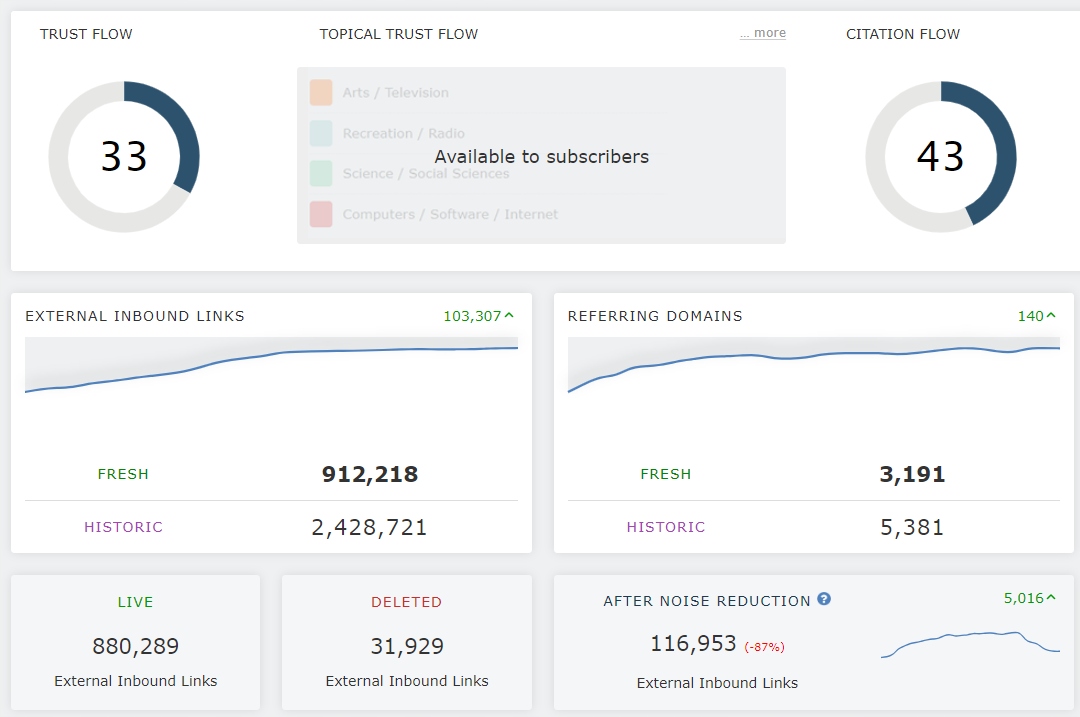The image size is (1080, 717).
Task: Click the Science / Social Sciences swatch
Action: coord(321,173)
